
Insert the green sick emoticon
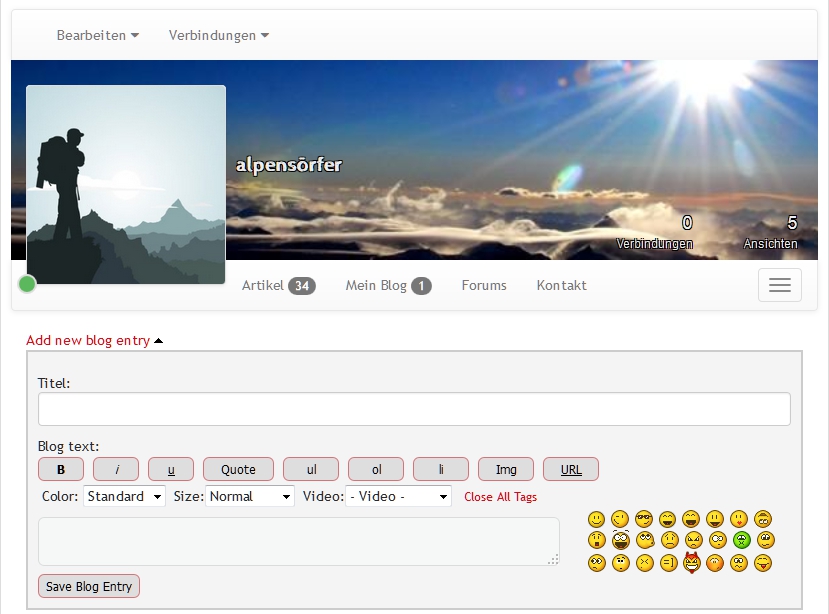(742, 540)
